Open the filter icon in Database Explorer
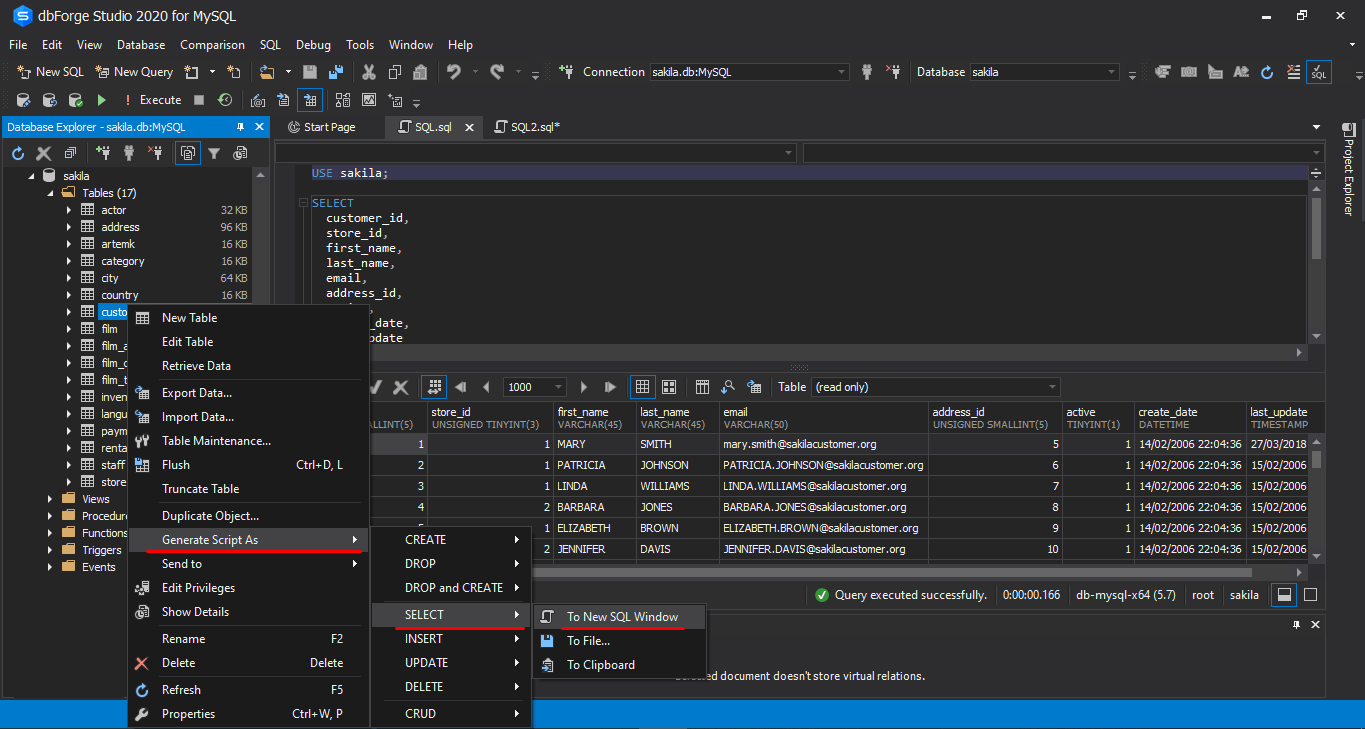 (216, 153)
